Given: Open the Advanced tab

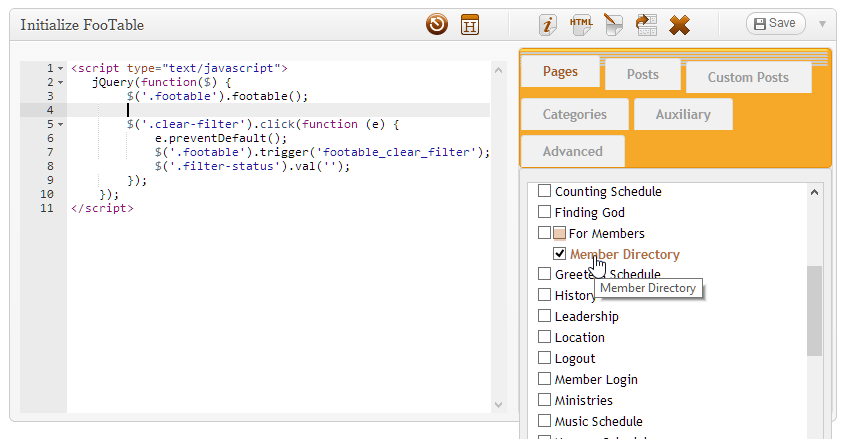Looking at the screenshot, I should 572,151.
